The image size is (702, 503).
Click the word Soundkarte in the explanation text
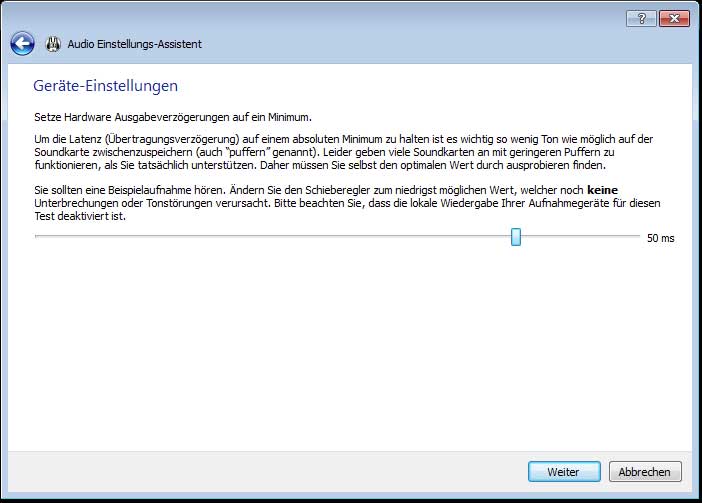pyautogui.click(x=60, y=152)
